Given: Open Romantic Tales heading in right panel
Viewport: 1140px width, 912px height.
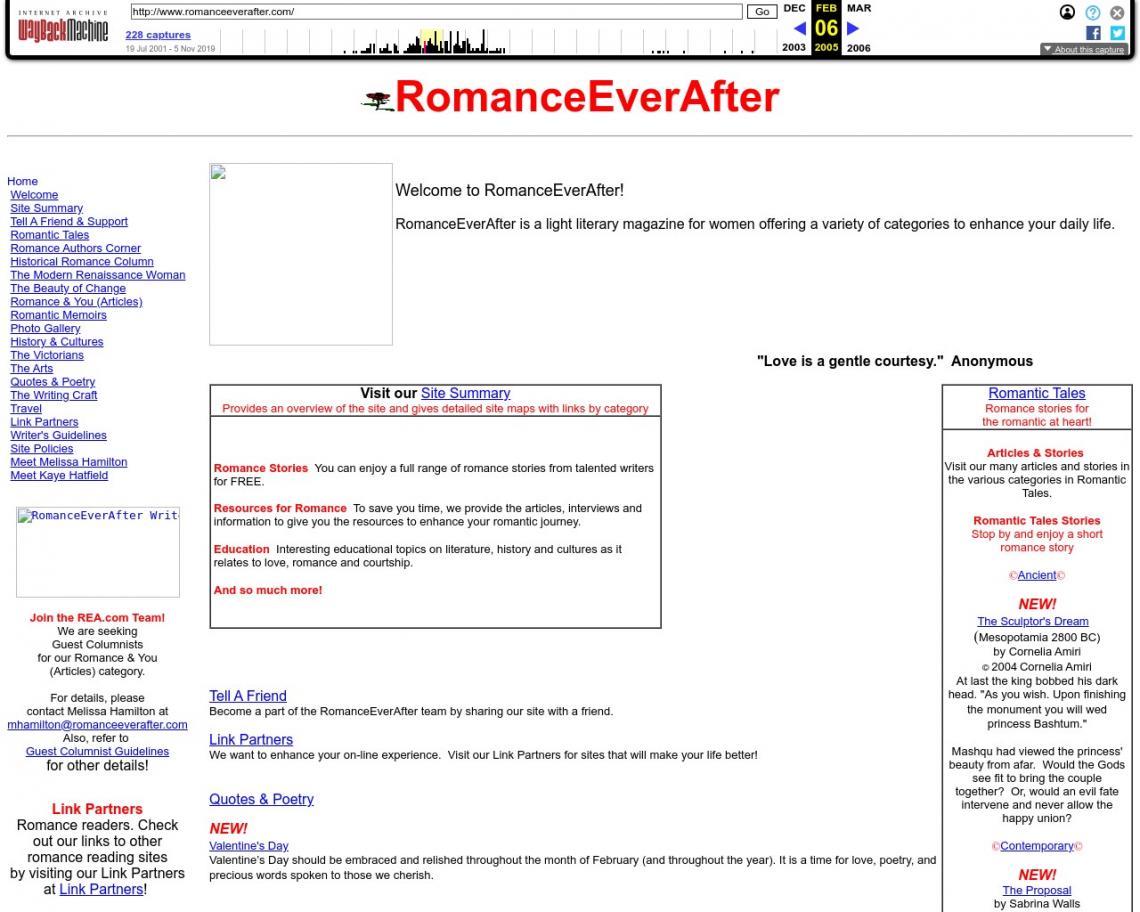Looking at the screenshot, I should click(x=1037, y=393).
